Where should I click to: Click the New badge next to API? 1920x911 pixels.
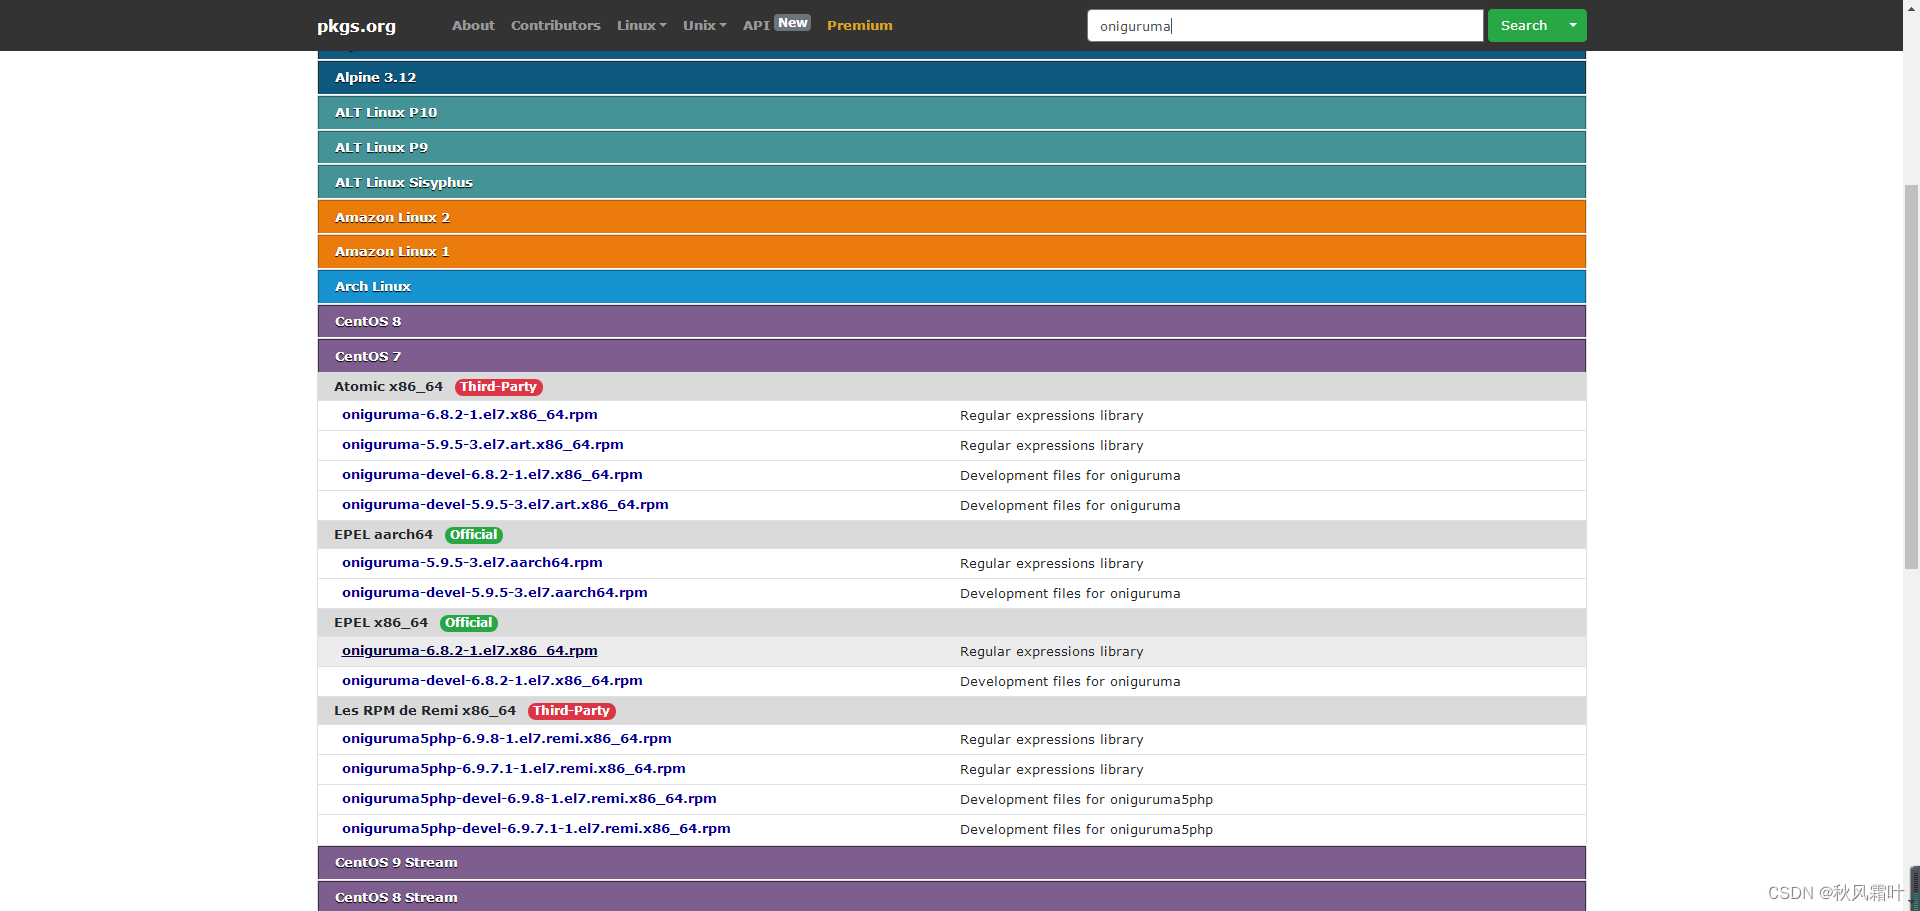click(x=793, y=23)
